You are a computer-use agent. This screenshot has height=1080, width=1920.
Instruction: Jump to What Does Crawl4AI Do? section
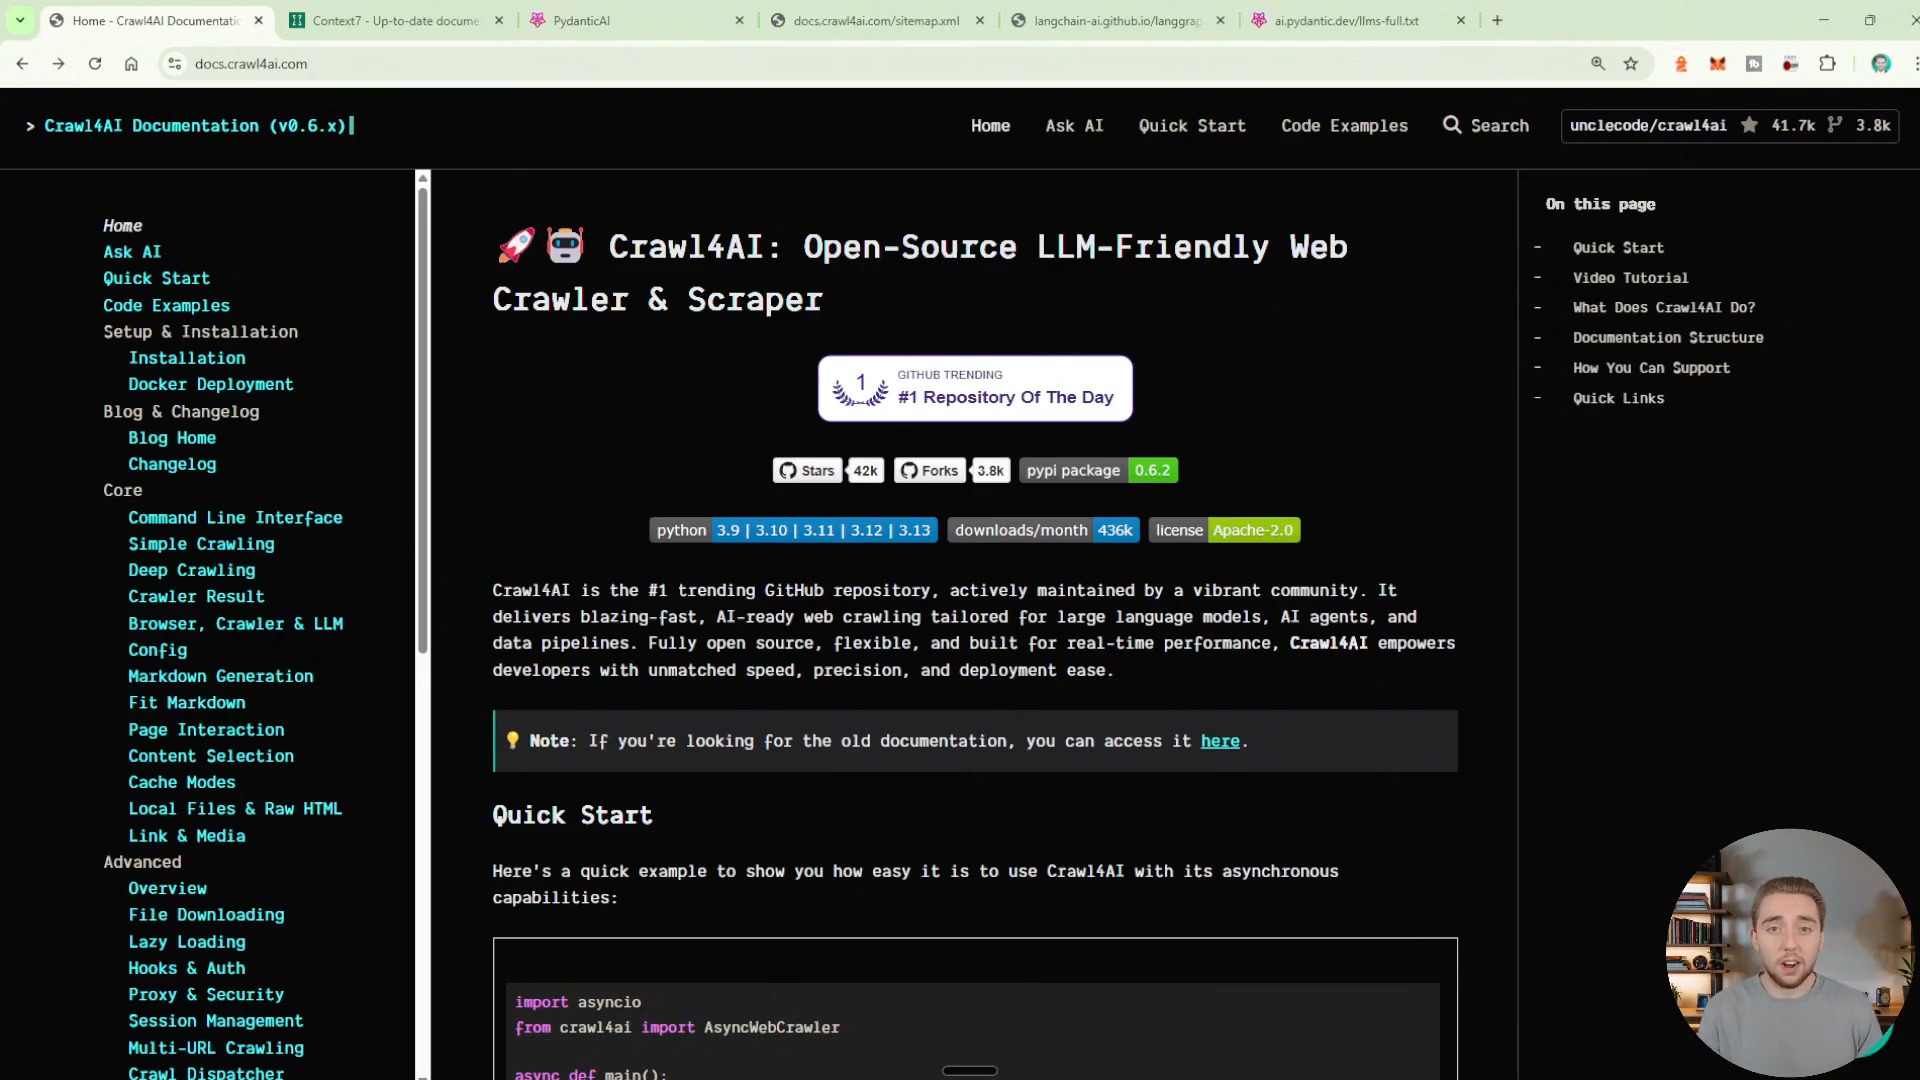[1664, 308]
